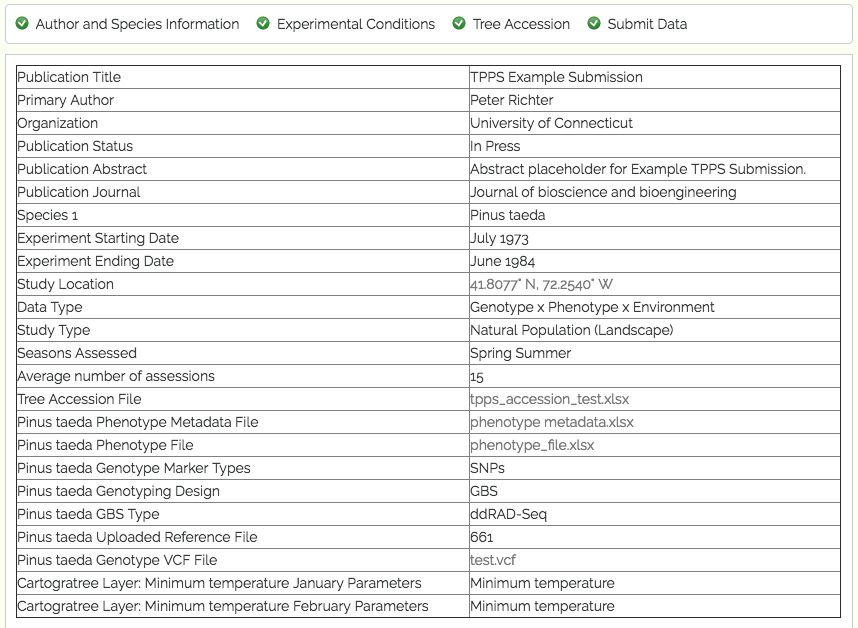Select the Submit Data step
Viewport: 858px width, 628px height.
point(647,24)
